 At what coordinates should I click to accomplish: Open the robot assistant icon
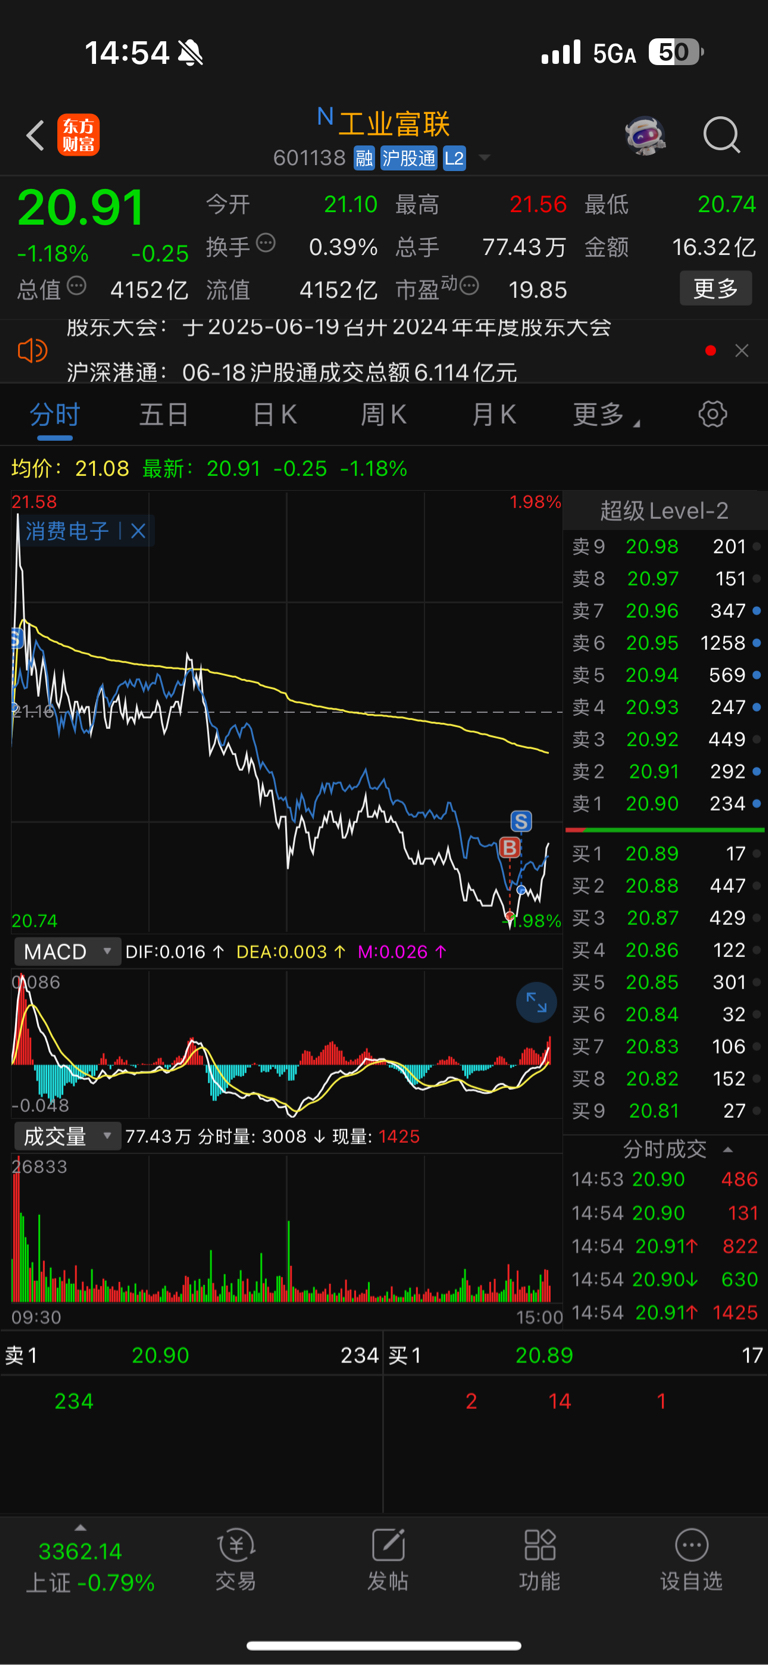pyautogui.click(x=646, y=134)
